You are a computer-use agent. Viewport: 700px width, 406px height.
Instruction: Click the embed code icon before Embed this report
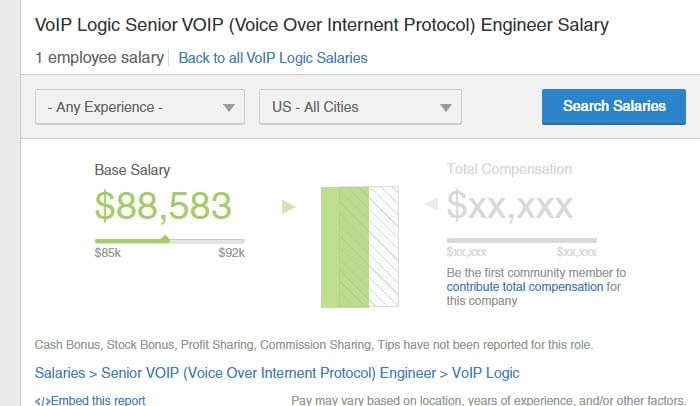pos(43,401)
